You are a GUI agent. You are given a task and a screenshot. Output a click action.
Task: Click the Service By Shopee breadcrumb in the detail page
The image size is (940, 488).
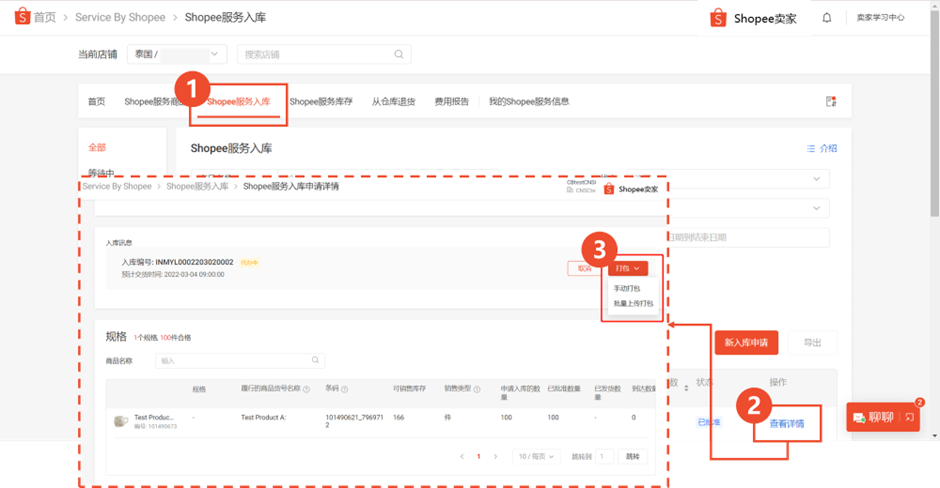tap(117, 186)
